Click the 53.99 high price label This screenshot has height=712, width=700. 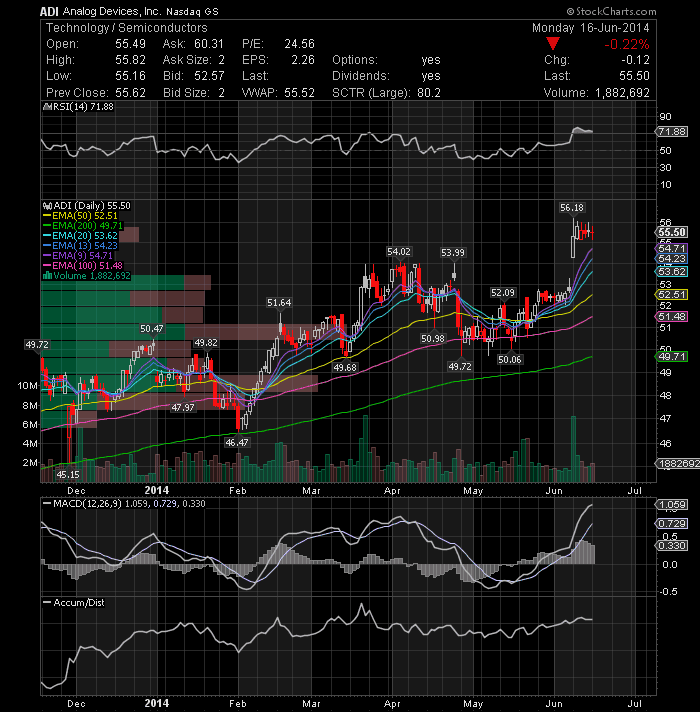click(x=453, y=252)
